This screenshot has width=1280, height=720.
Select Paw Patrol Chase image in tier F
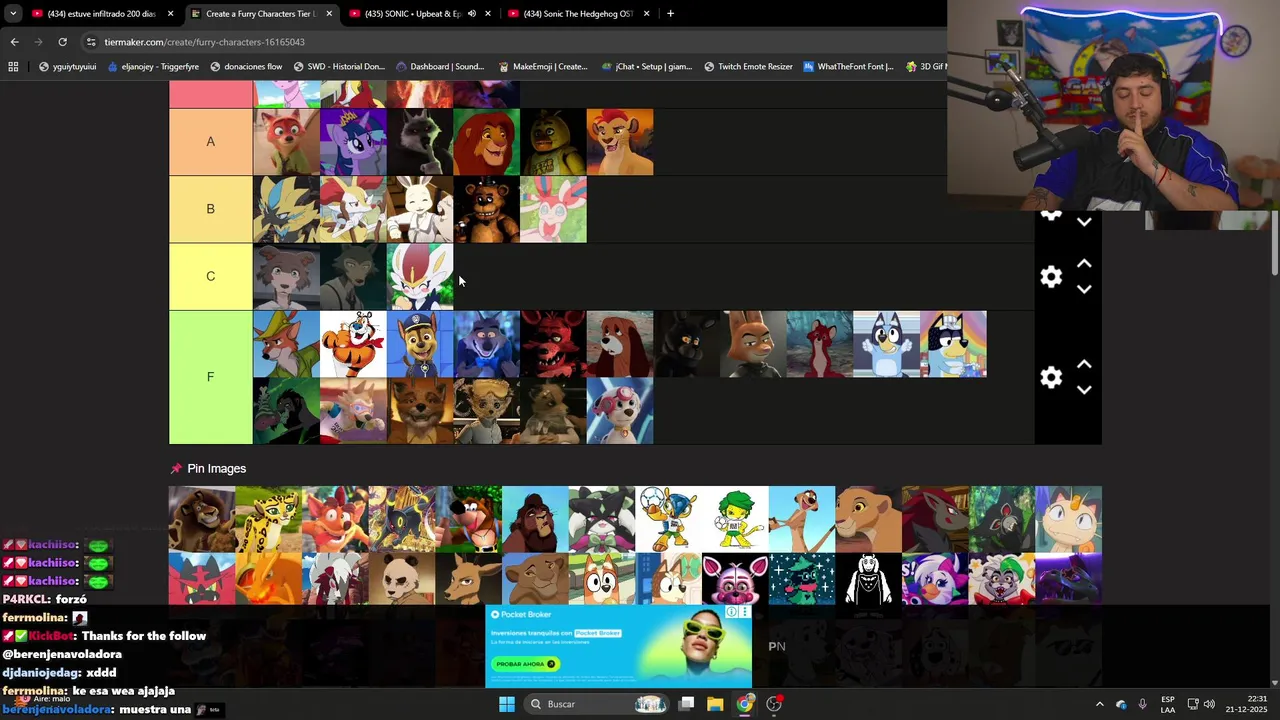420,344
